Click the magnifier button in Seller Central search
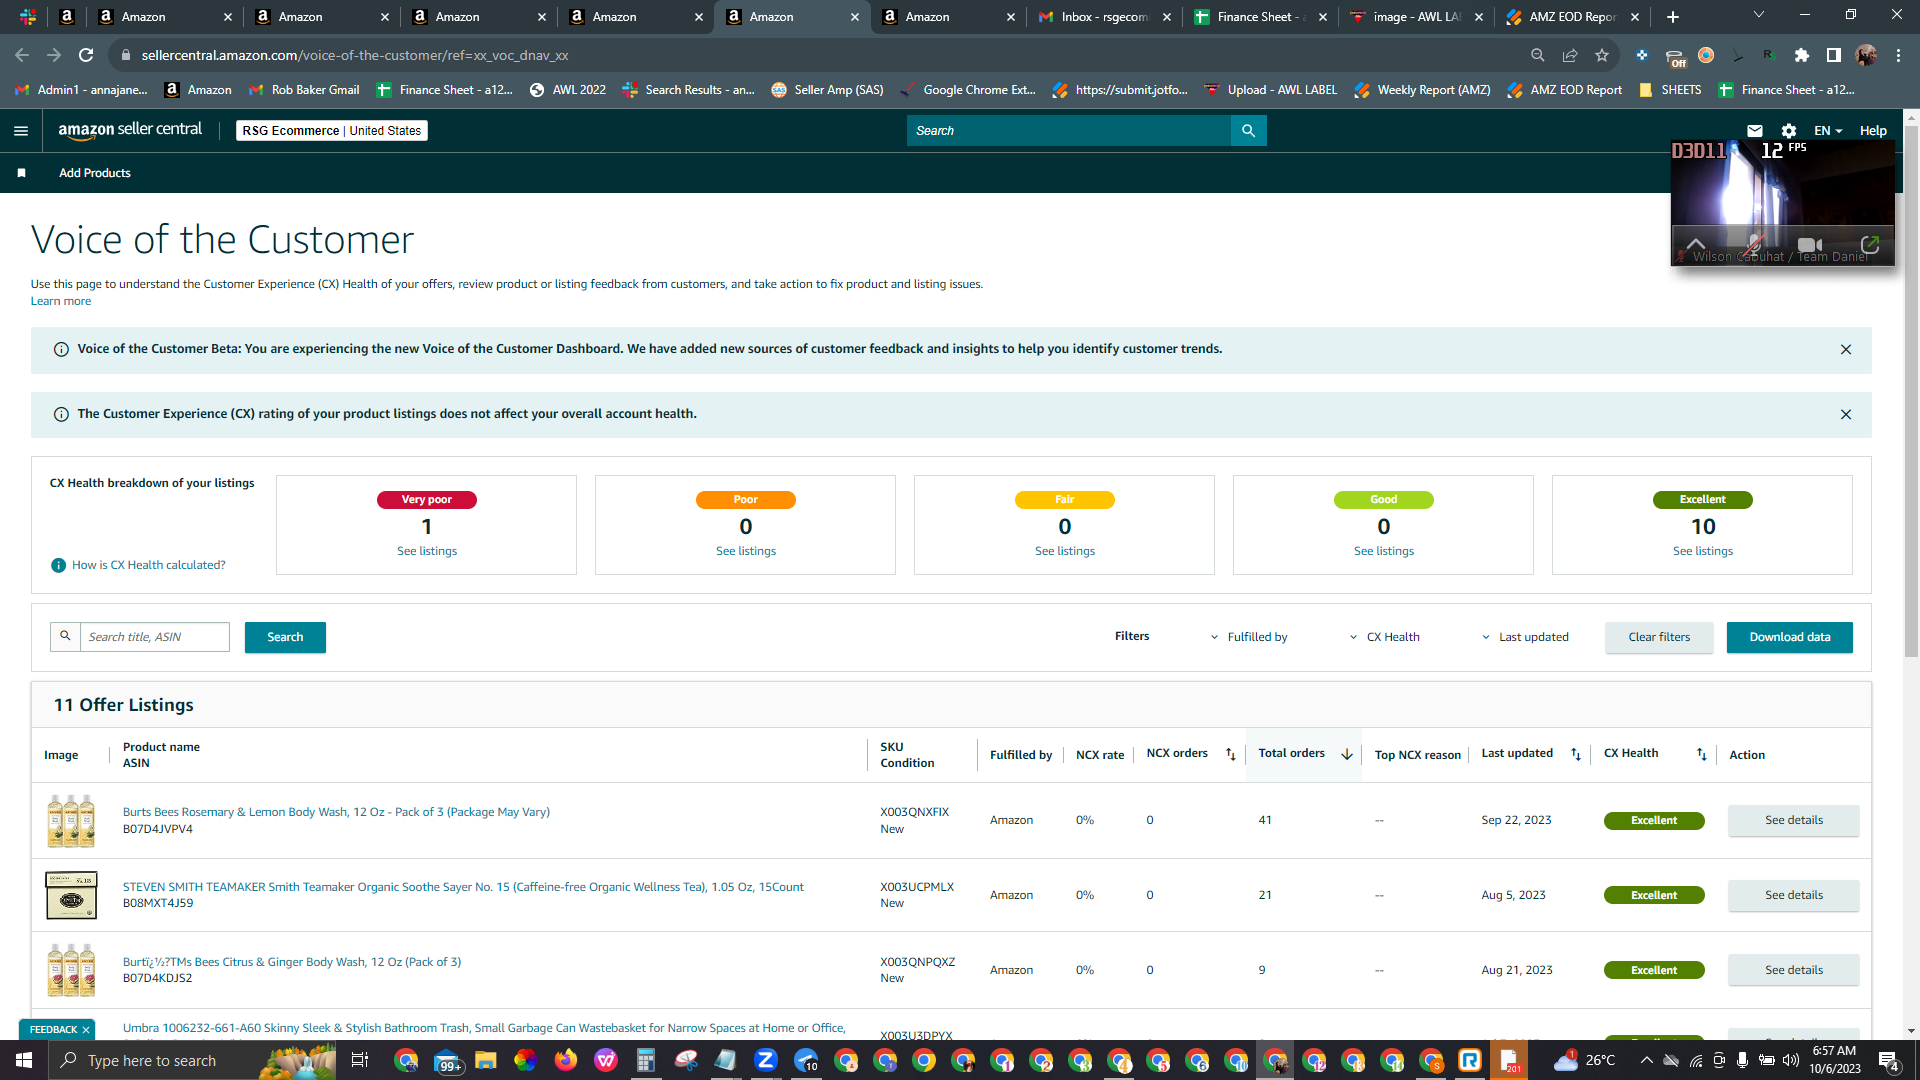Image resolution: width=1920 pixels, height=1080 pixels. pos(1248,131)
